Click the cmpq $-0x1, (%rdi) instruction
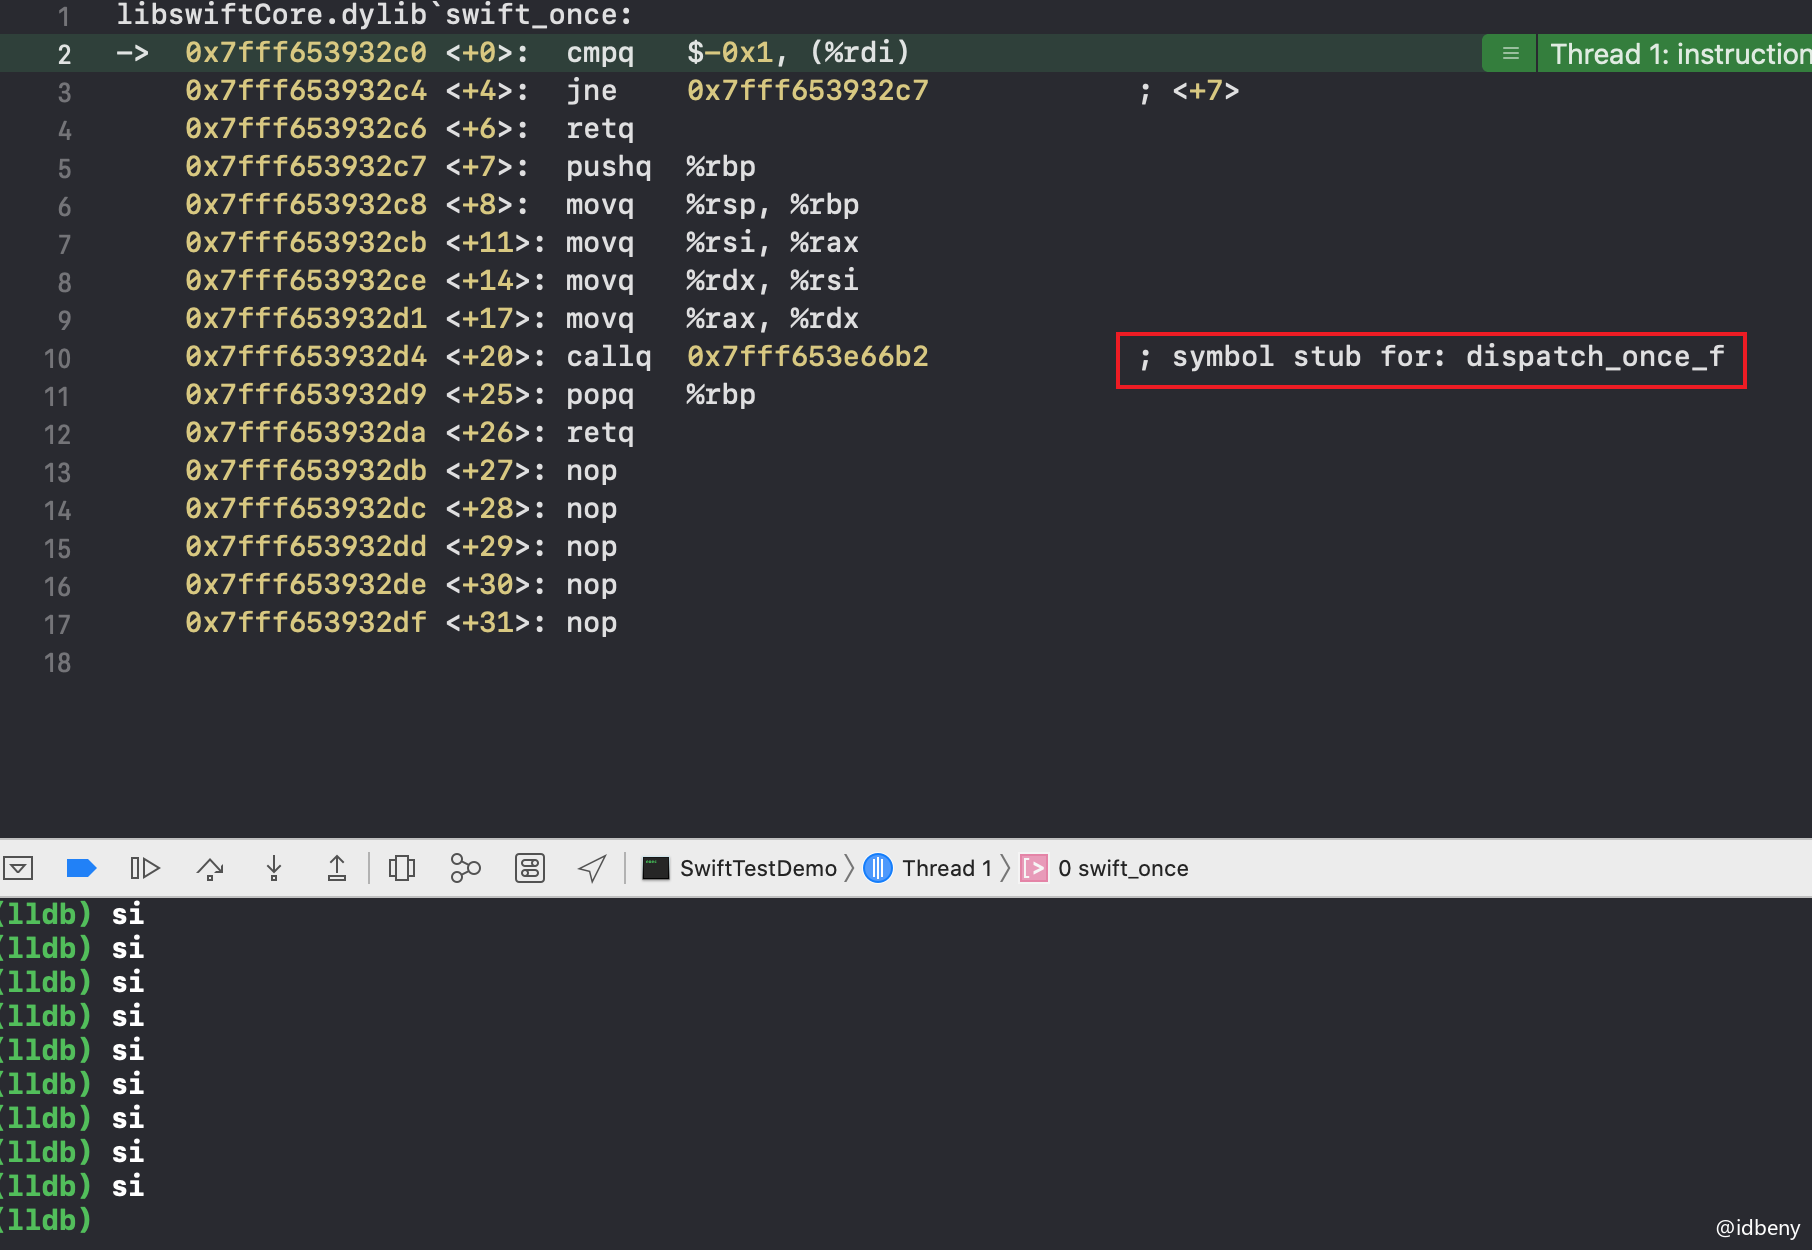1812x1250 pixels. tap(738, 53)
